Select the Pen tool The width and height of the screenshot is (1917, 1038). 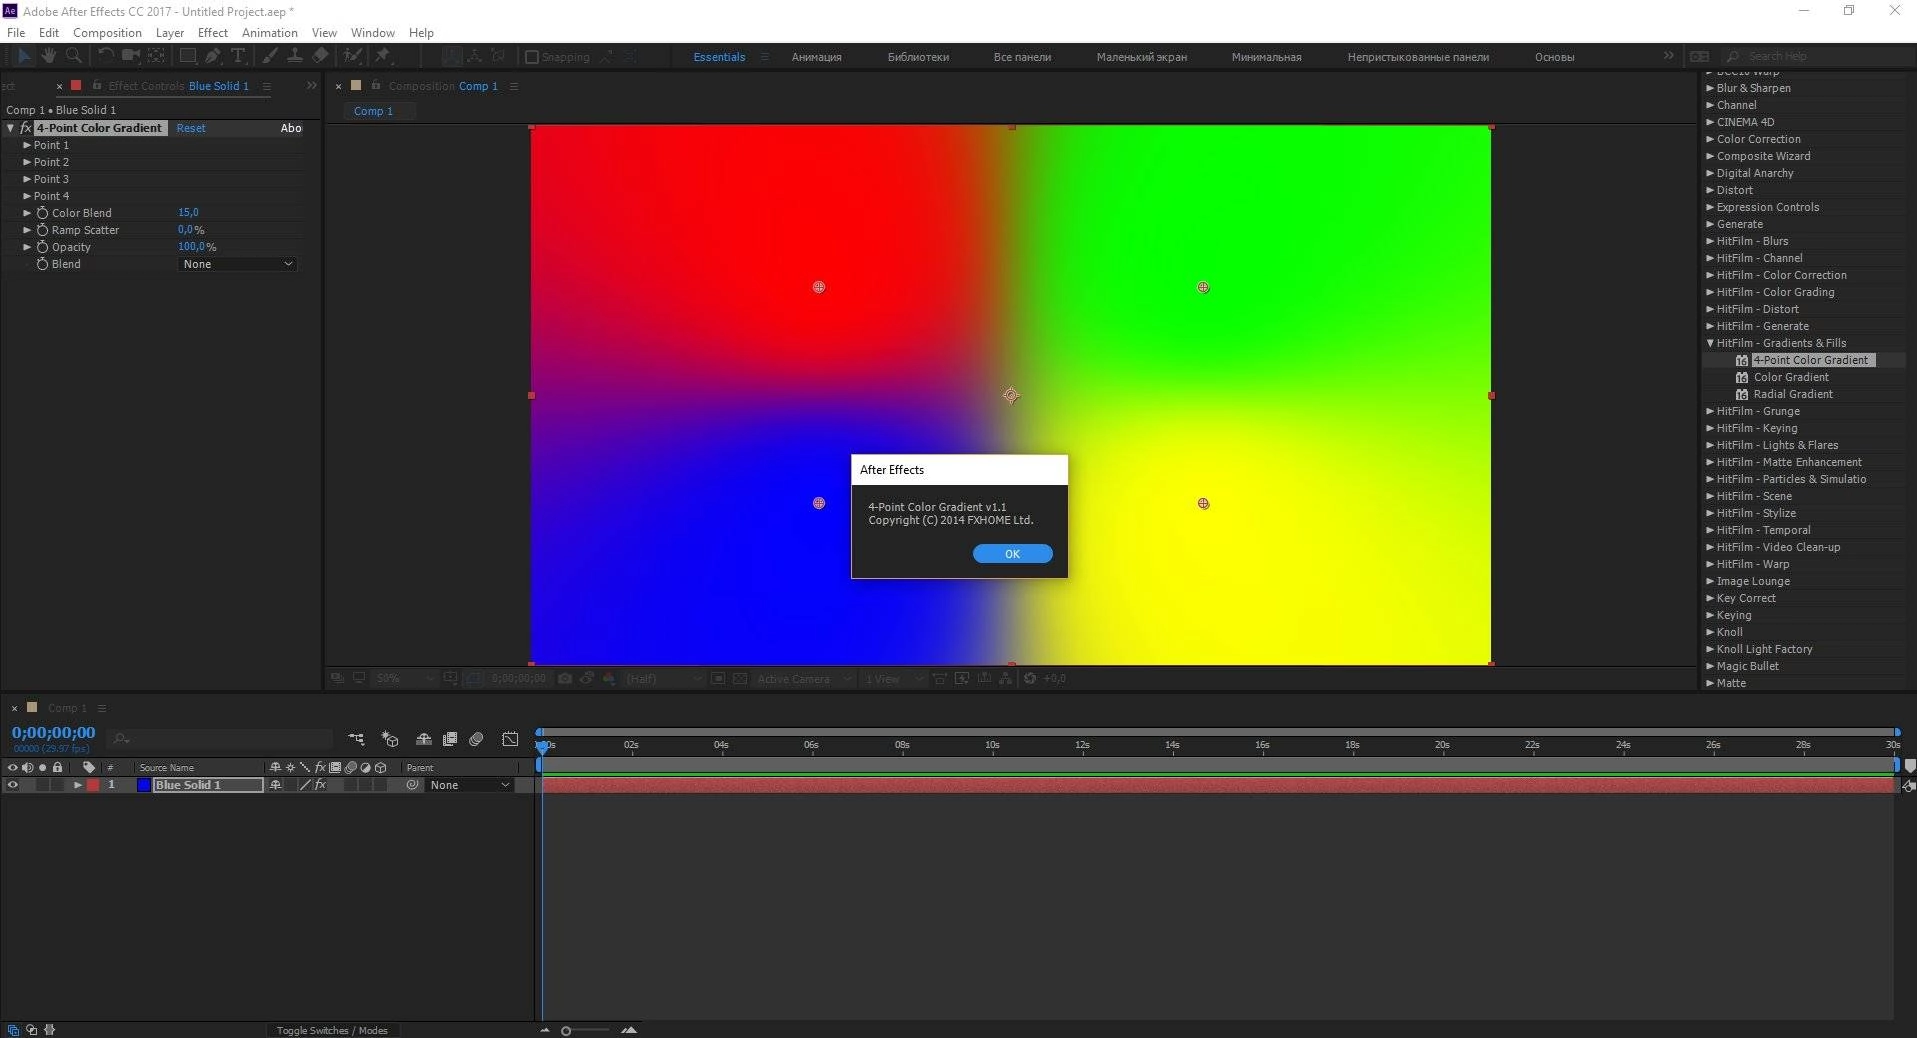click(x=212, y=56)
